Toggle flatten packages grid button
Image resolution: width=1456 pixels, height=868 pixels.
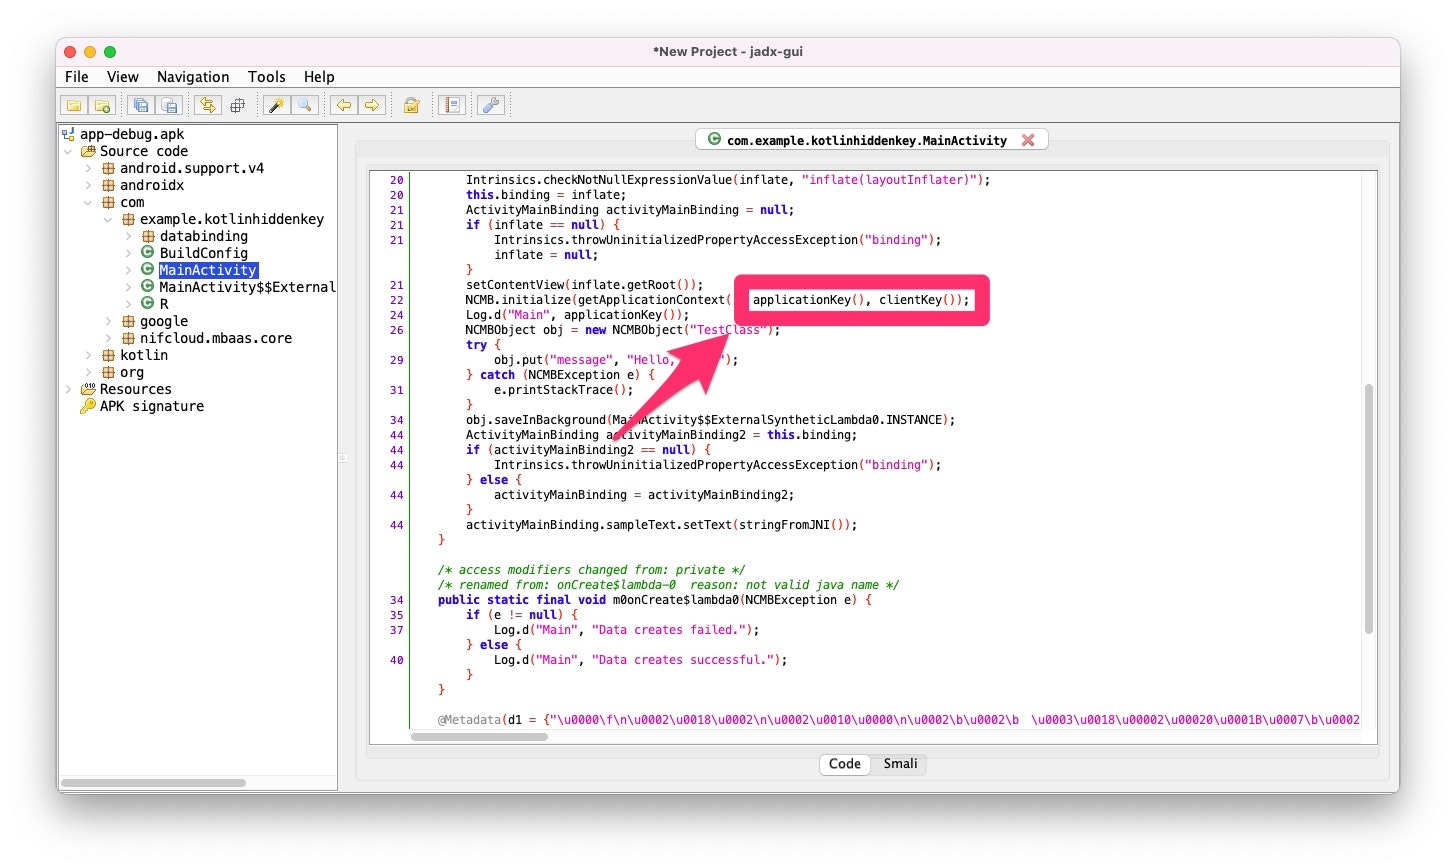click(237, 105)
